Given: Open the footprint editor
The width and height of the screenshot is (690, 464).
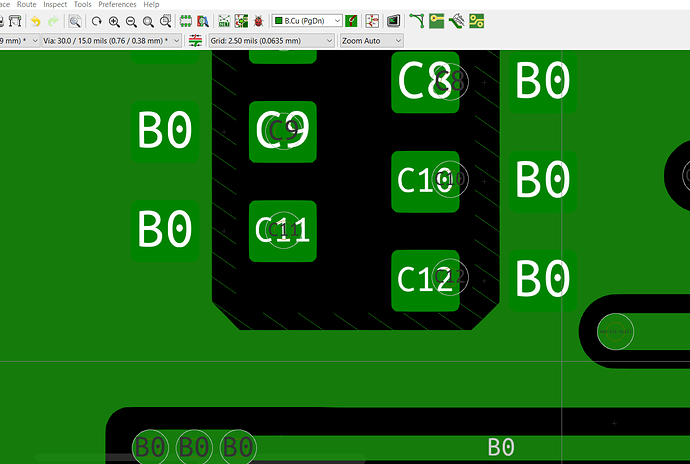Looking at the screenshot, I should point(186,21).
